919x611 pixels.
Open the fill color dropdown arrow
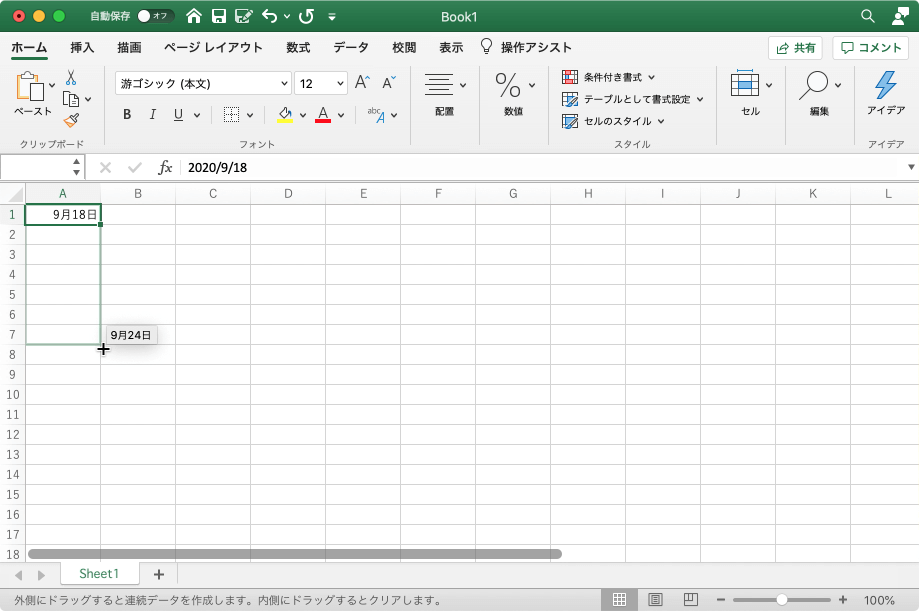(303, 115)
